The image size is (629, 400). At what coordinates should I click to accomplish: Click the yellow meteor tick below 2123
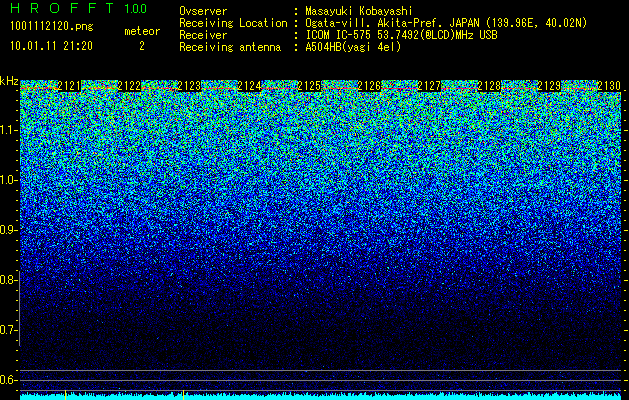[183, 394]
